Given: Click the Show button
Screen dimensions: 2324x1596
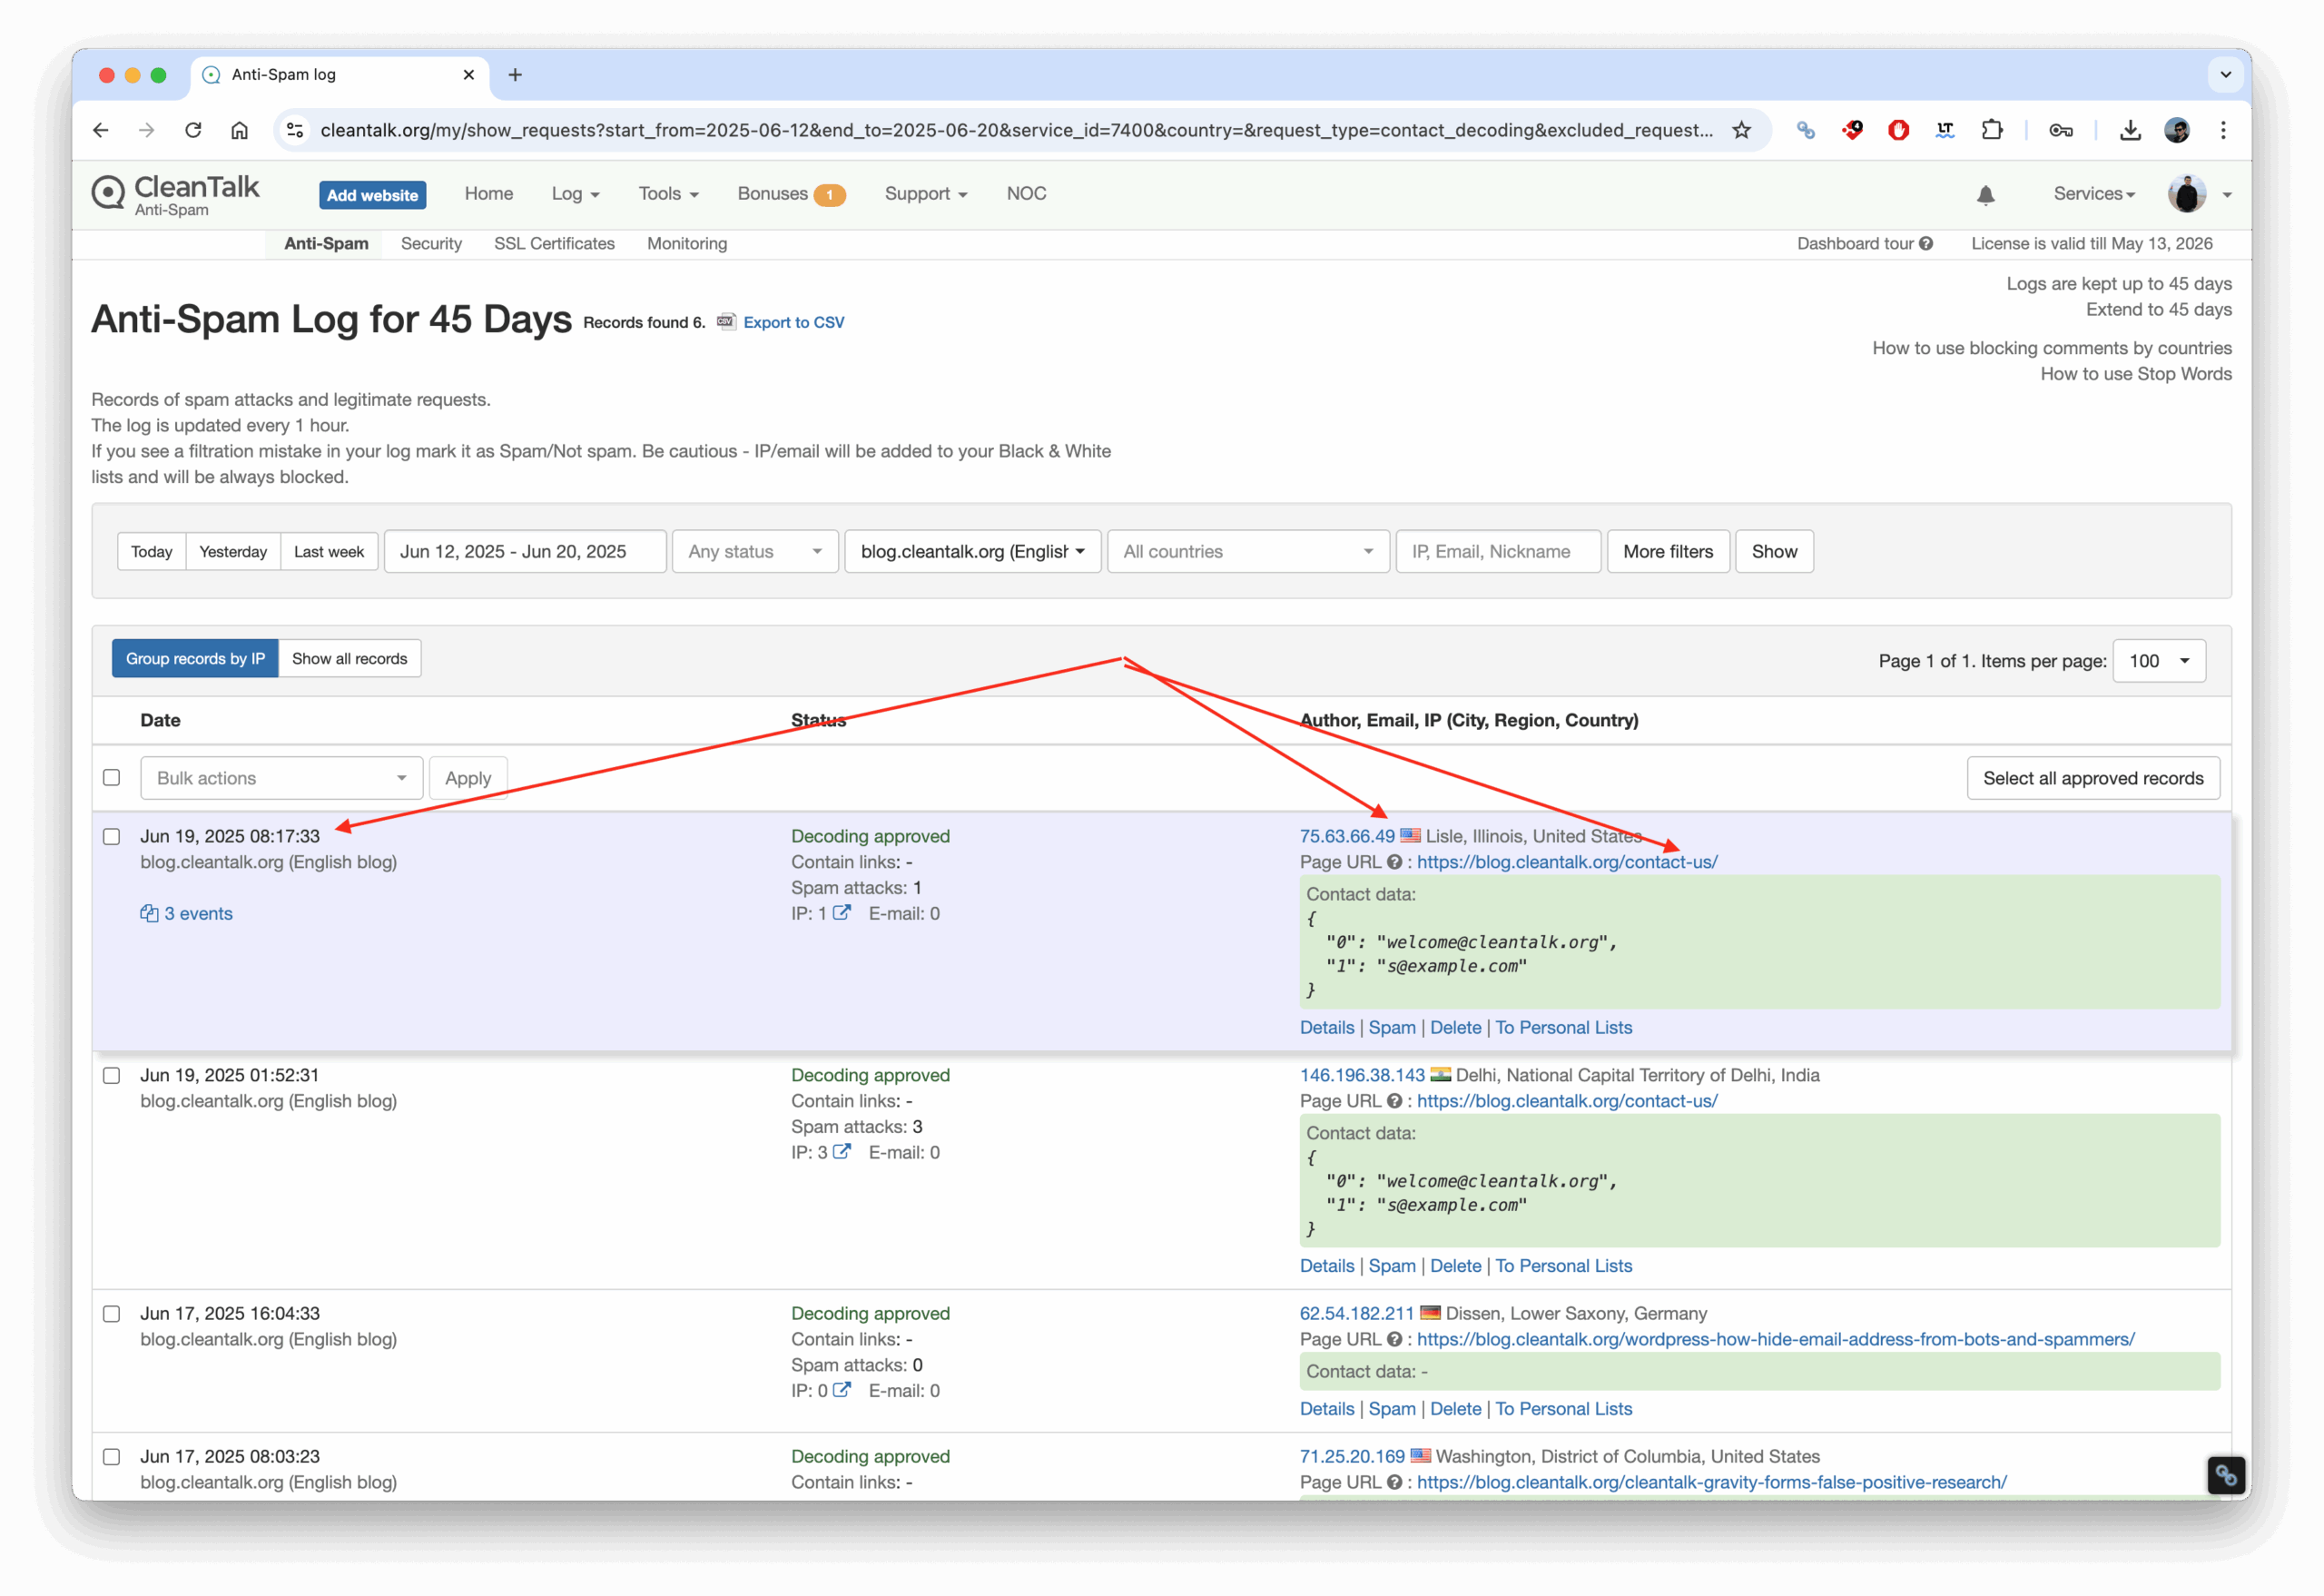Looking at the screenshot, I should [1774, 552].
